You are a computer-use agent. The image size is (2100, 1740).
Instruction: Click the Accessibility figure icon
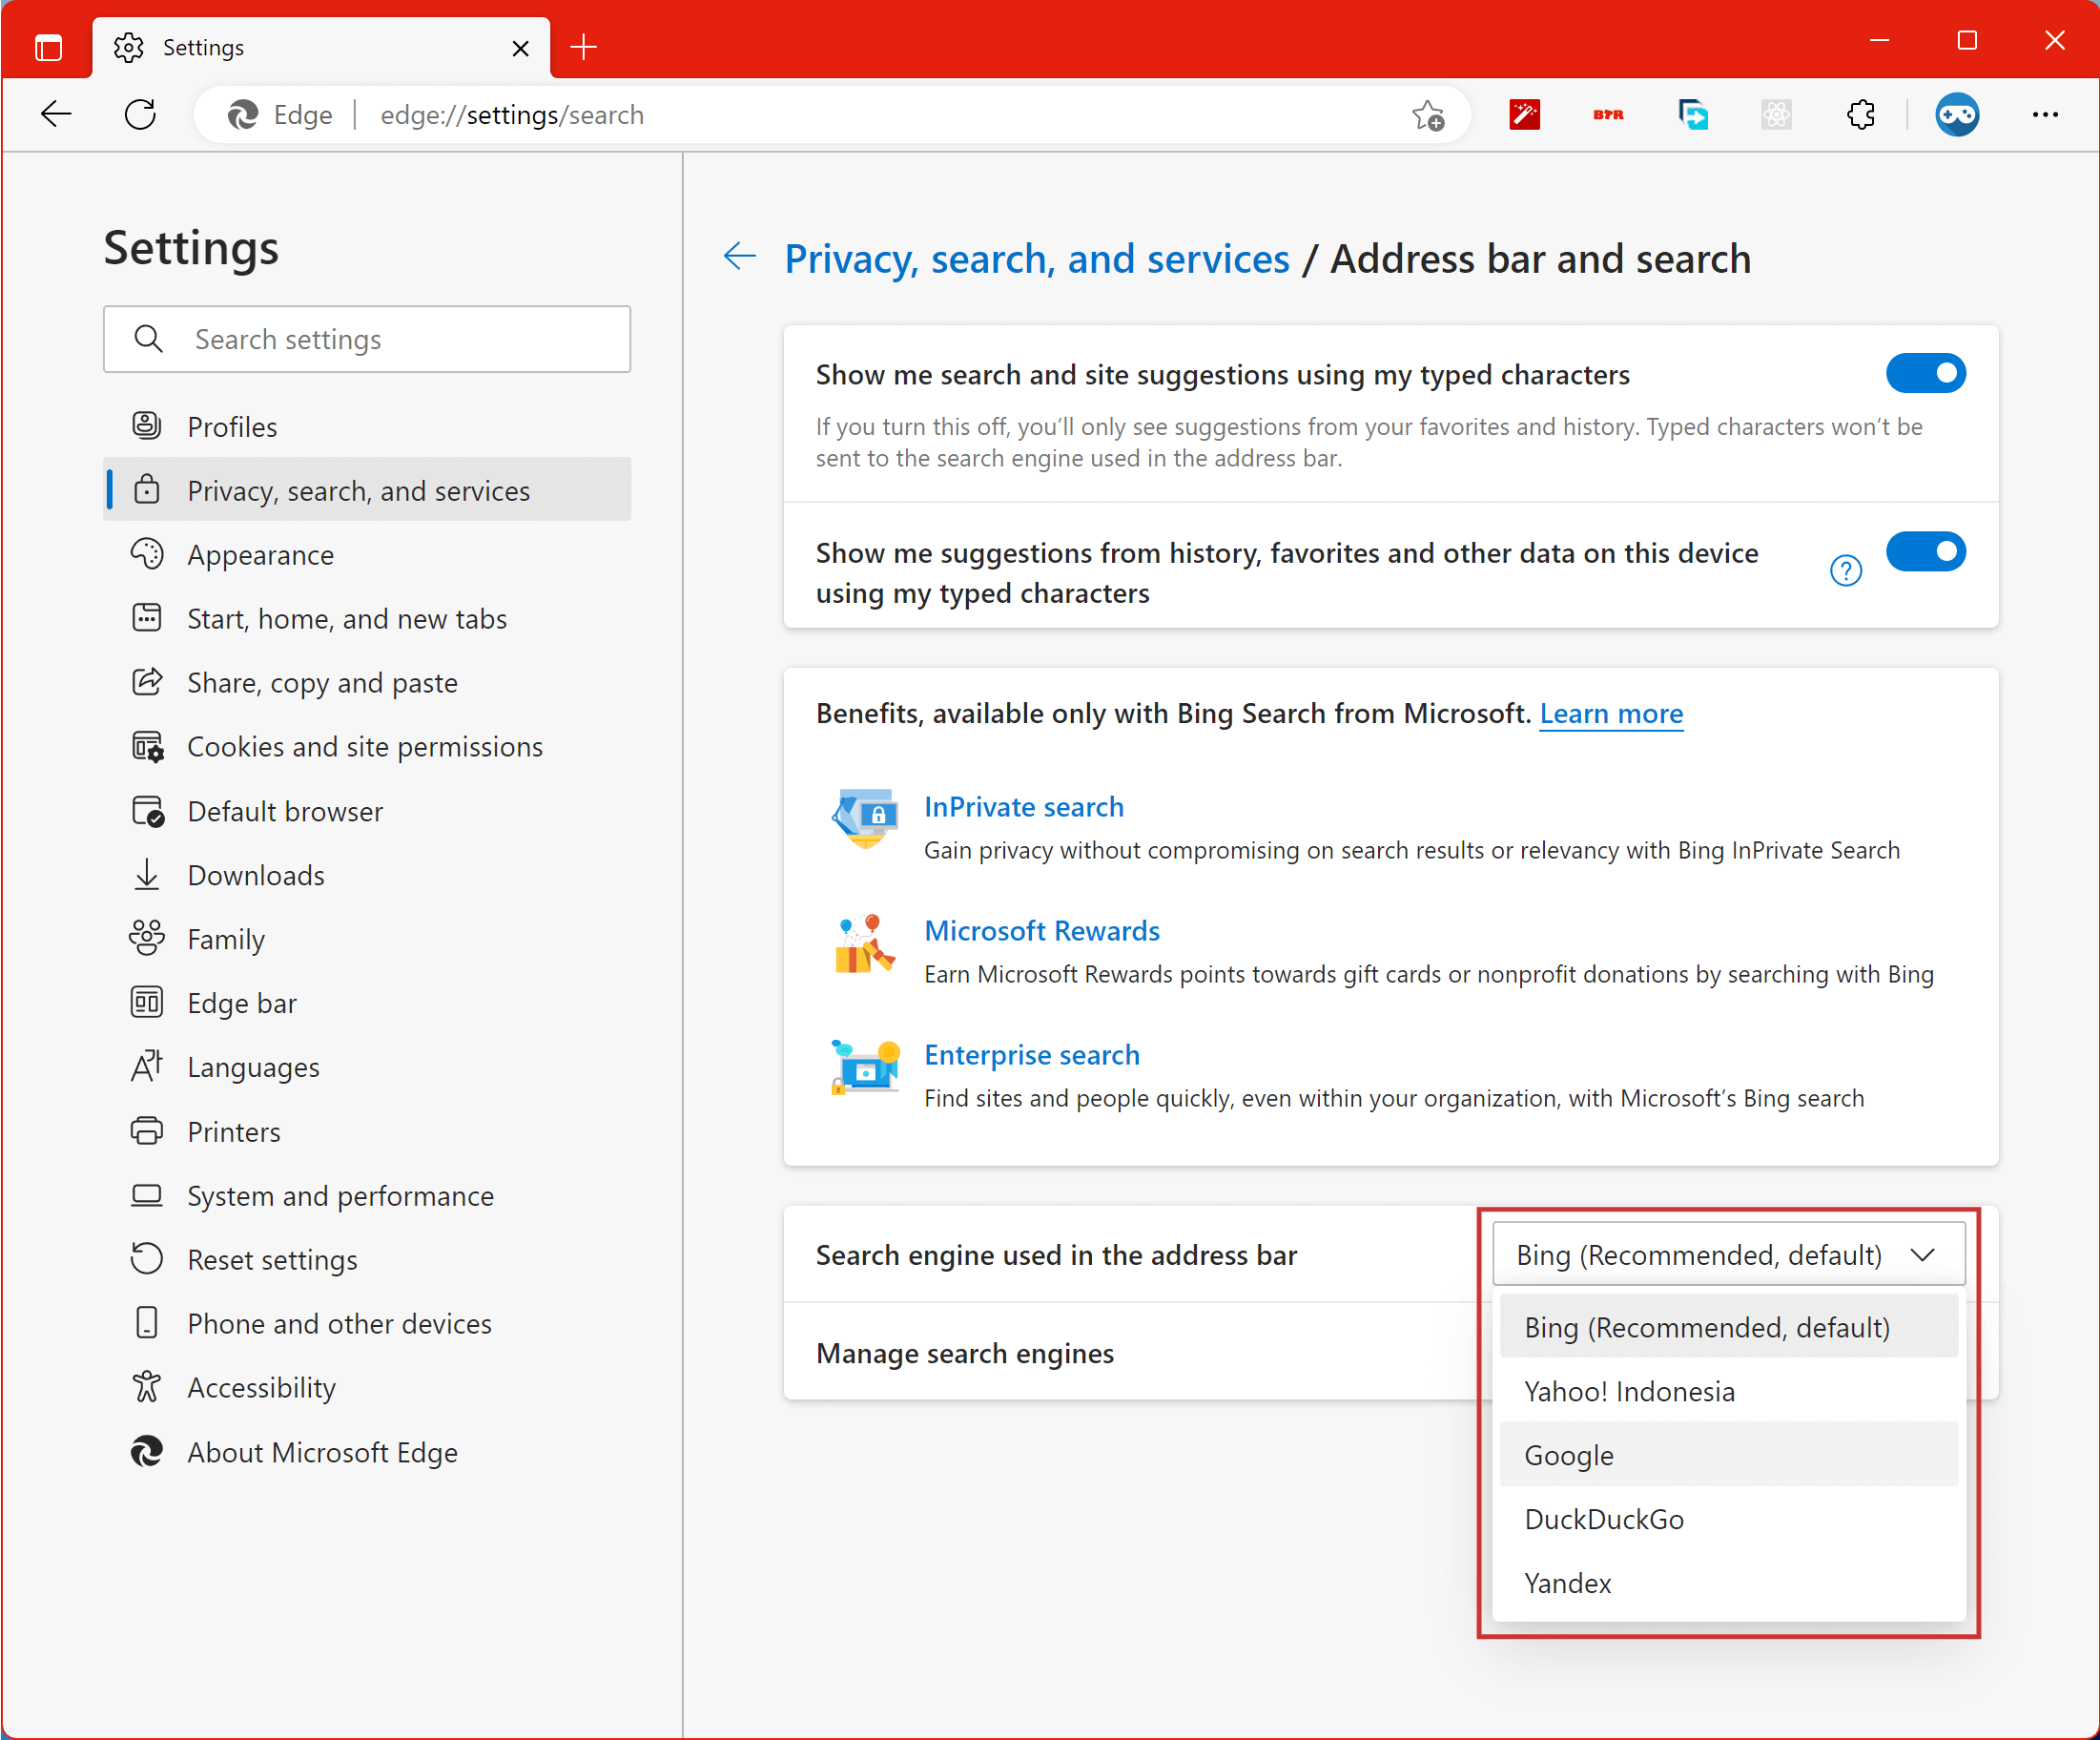click(x=147, y=1387)
